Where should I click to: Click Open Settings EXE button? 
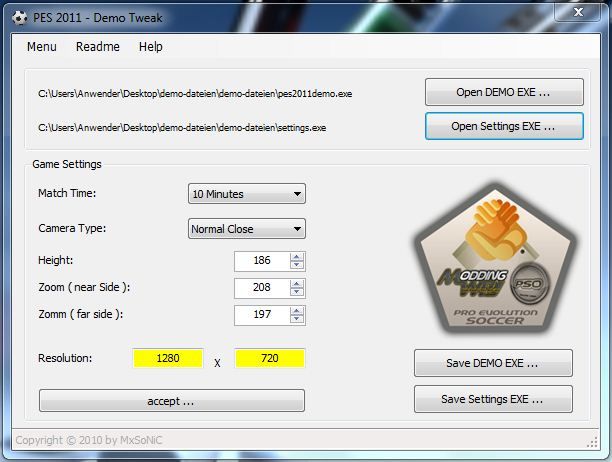504,127
